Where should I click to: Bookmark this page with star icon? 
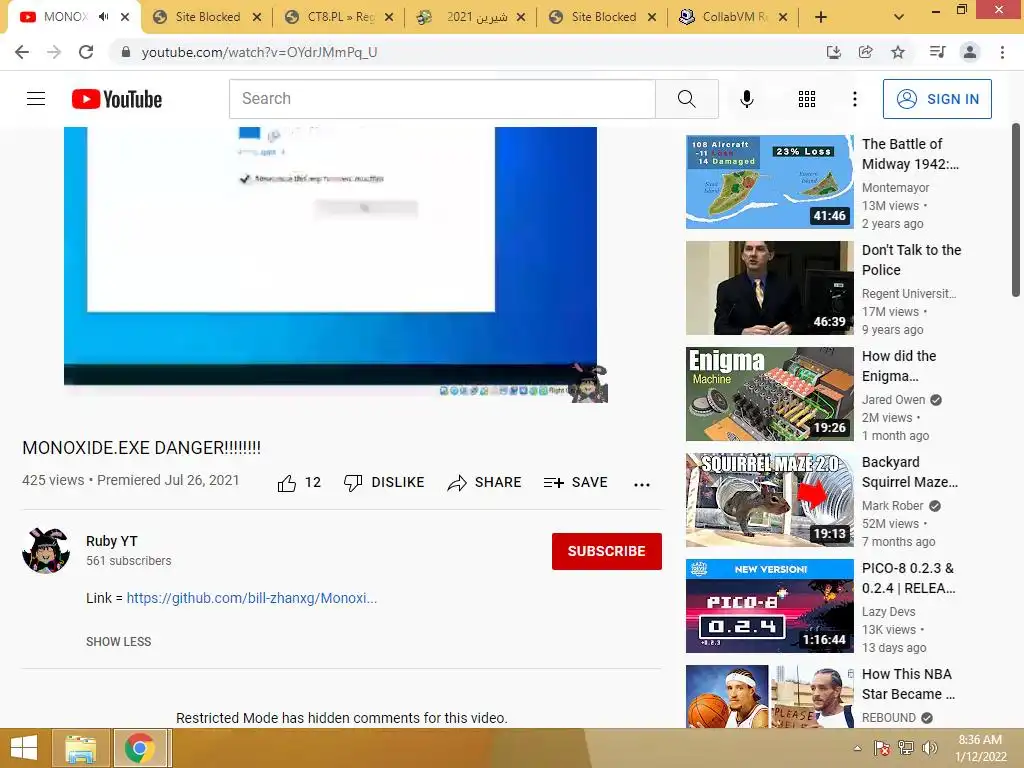pos(898,52)
